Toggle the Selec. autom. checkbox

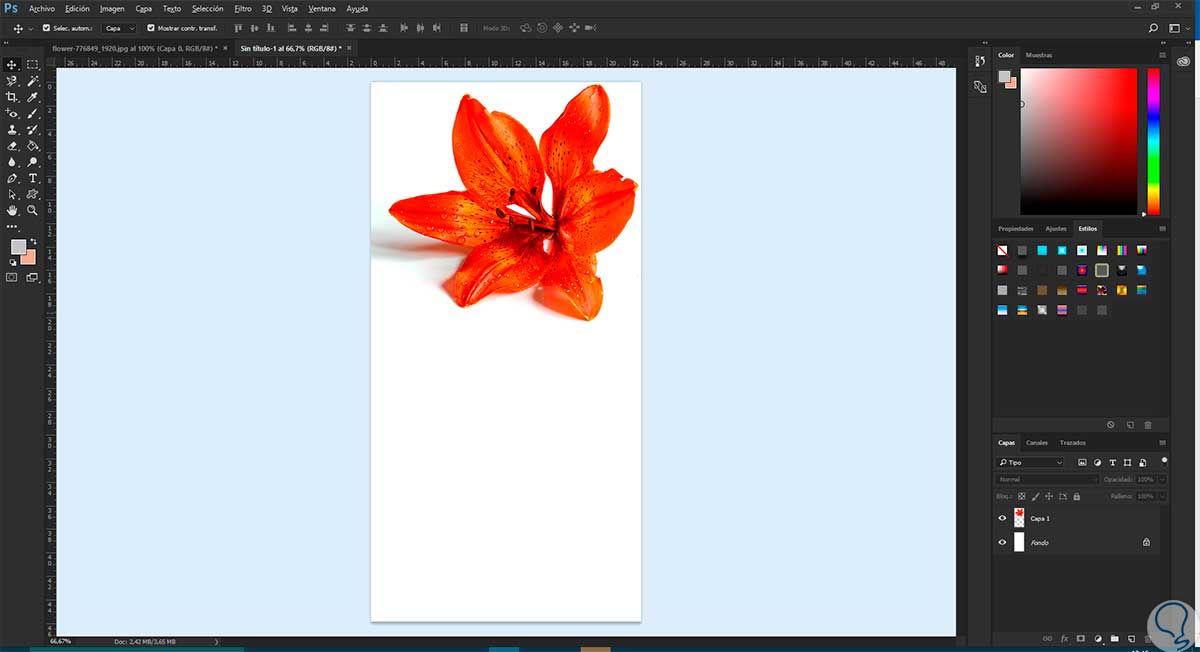pos(46,28)
